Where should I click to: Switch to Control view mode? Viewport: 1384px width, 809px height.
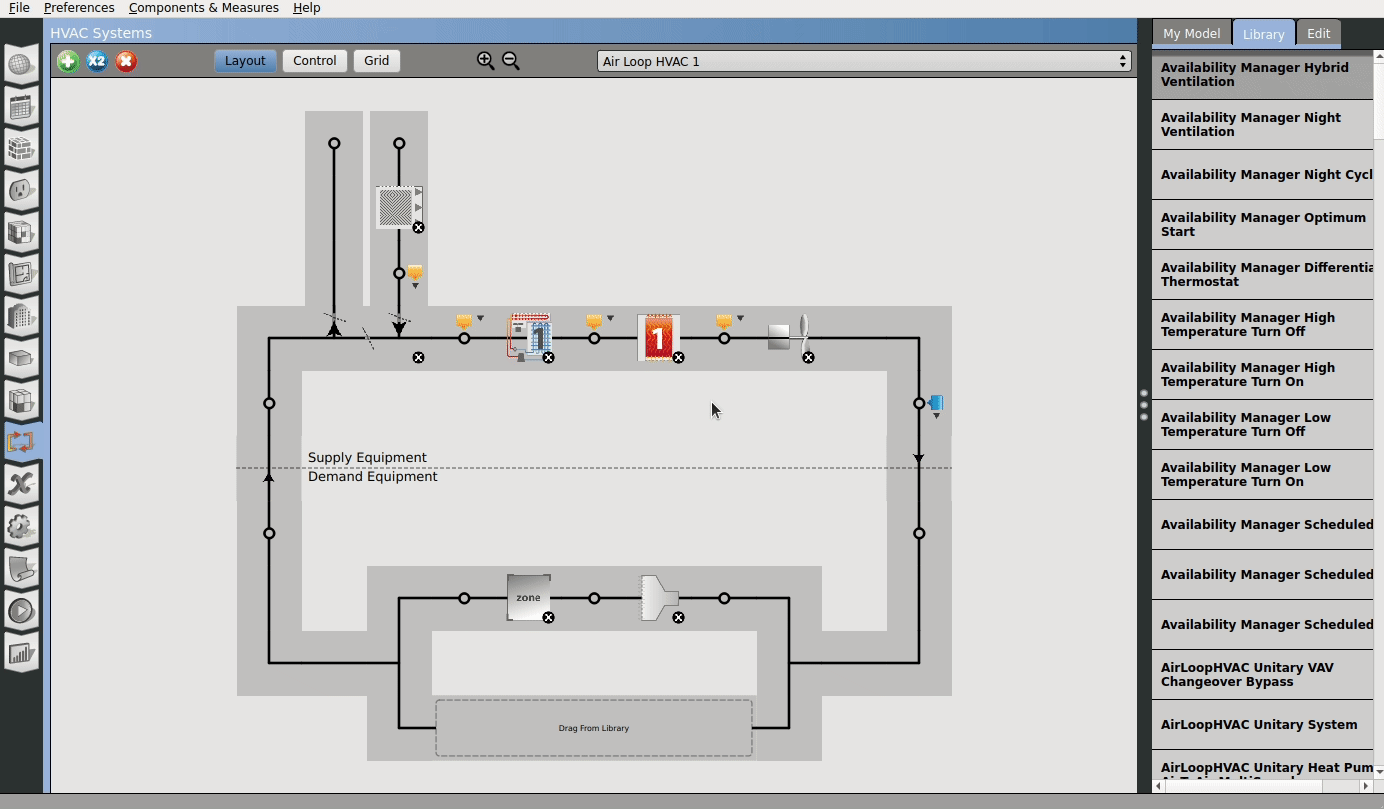pos(314,60)
